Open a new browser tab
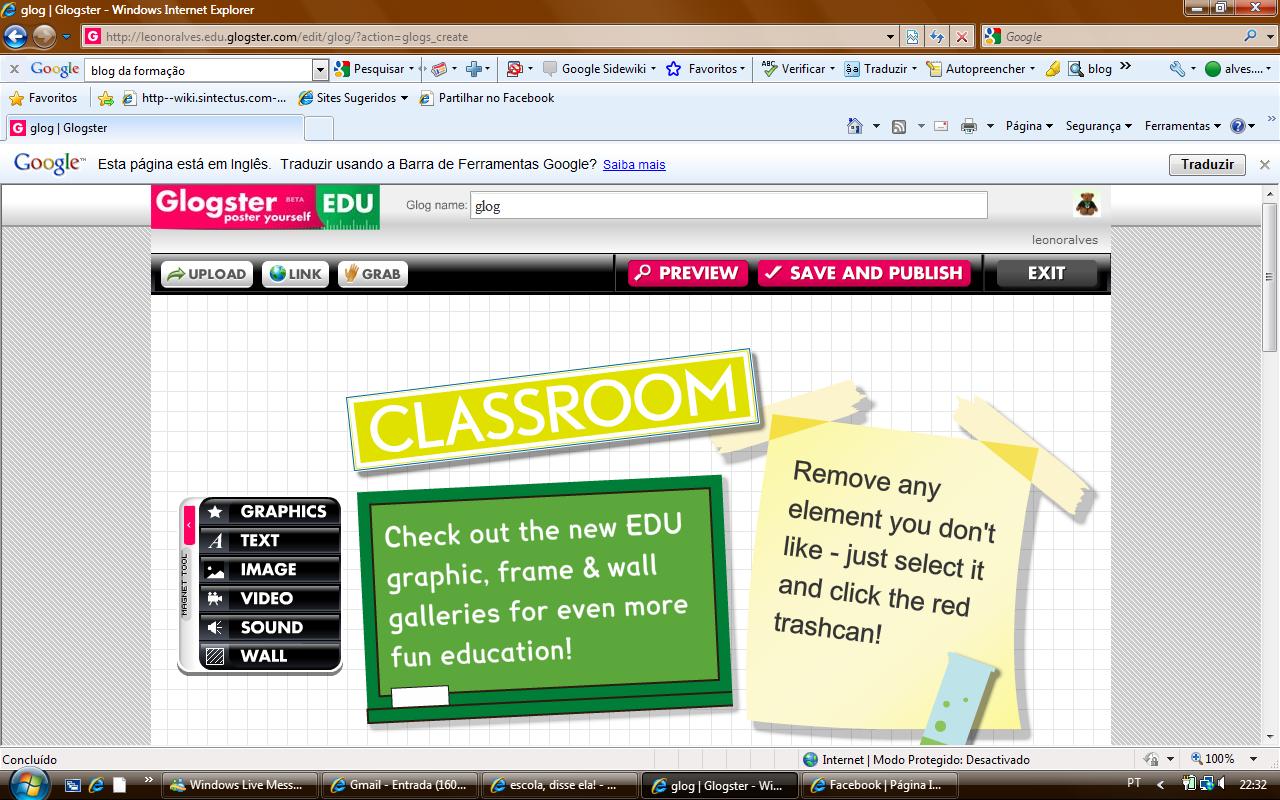1280x800 pixels. click(x=318, y=128)
